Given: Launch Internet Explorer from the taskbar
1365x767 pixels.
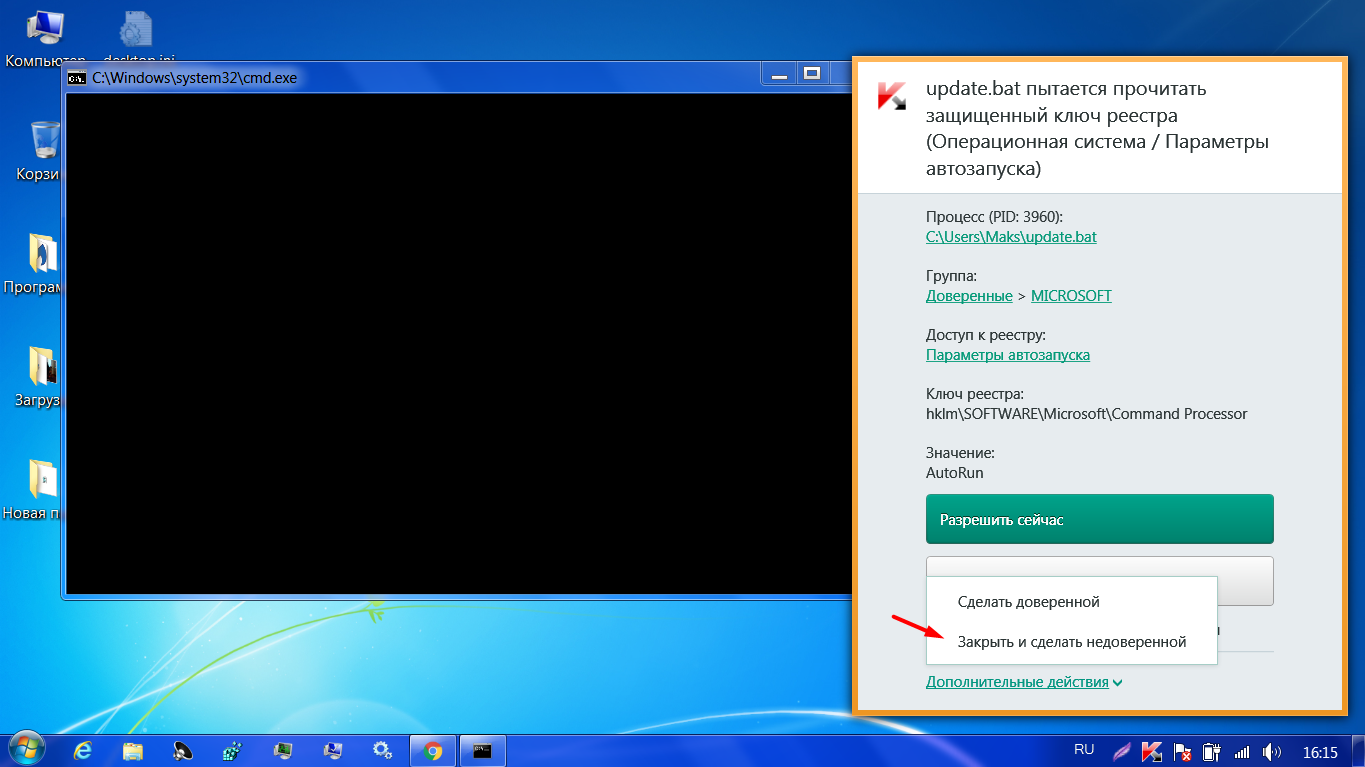Looking at the screenshot, I should pos(84,751).
